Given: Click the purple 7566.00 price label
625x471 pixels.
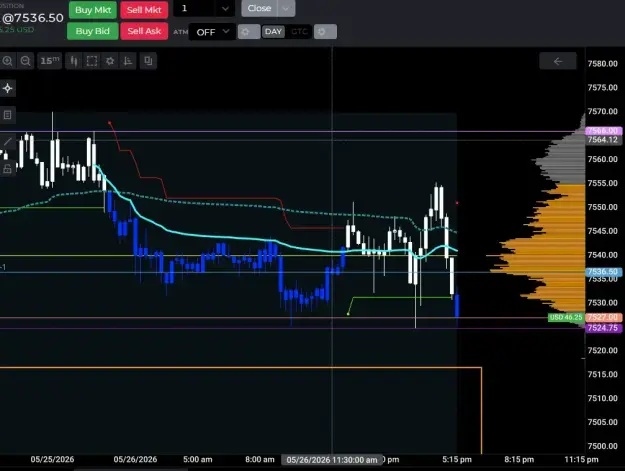Looking at the screenshot, I should coord(603,131).
